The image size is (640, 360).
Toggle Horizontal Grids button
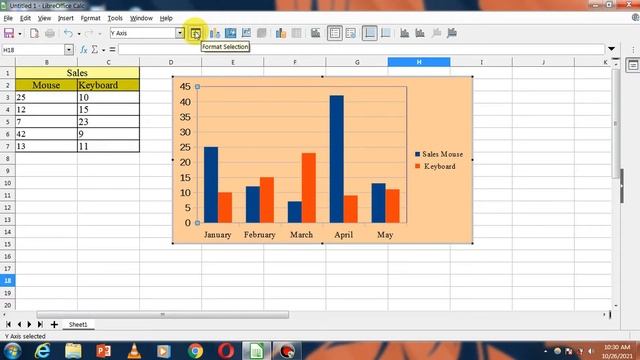point(370,33)
